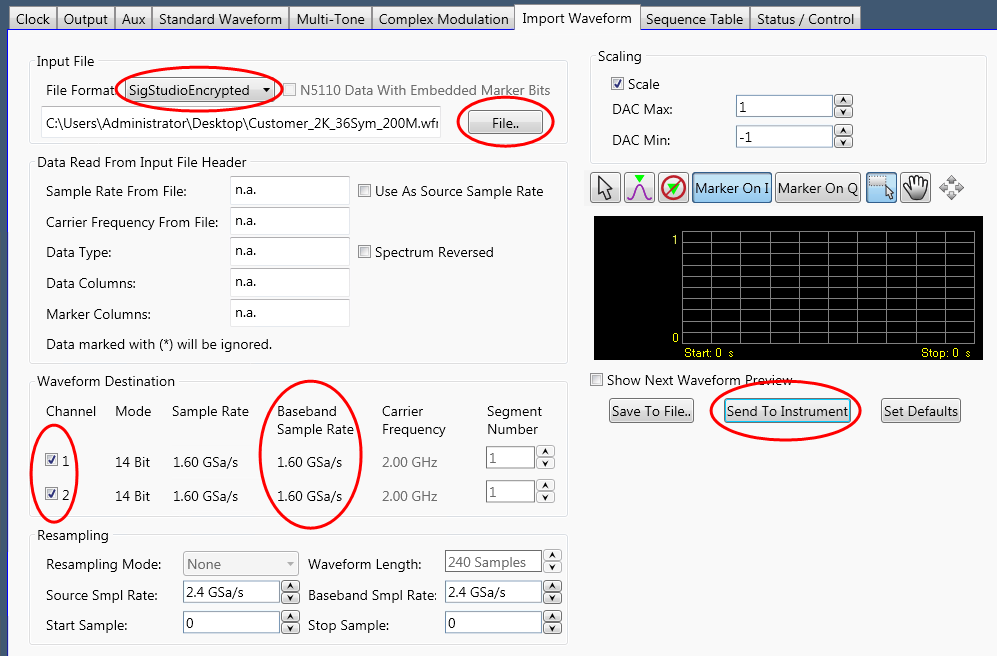The width and height of the screenshot is (997, 656).
Task: Click the Source Smpl Rate input field
Action: [x=230, y=592]
